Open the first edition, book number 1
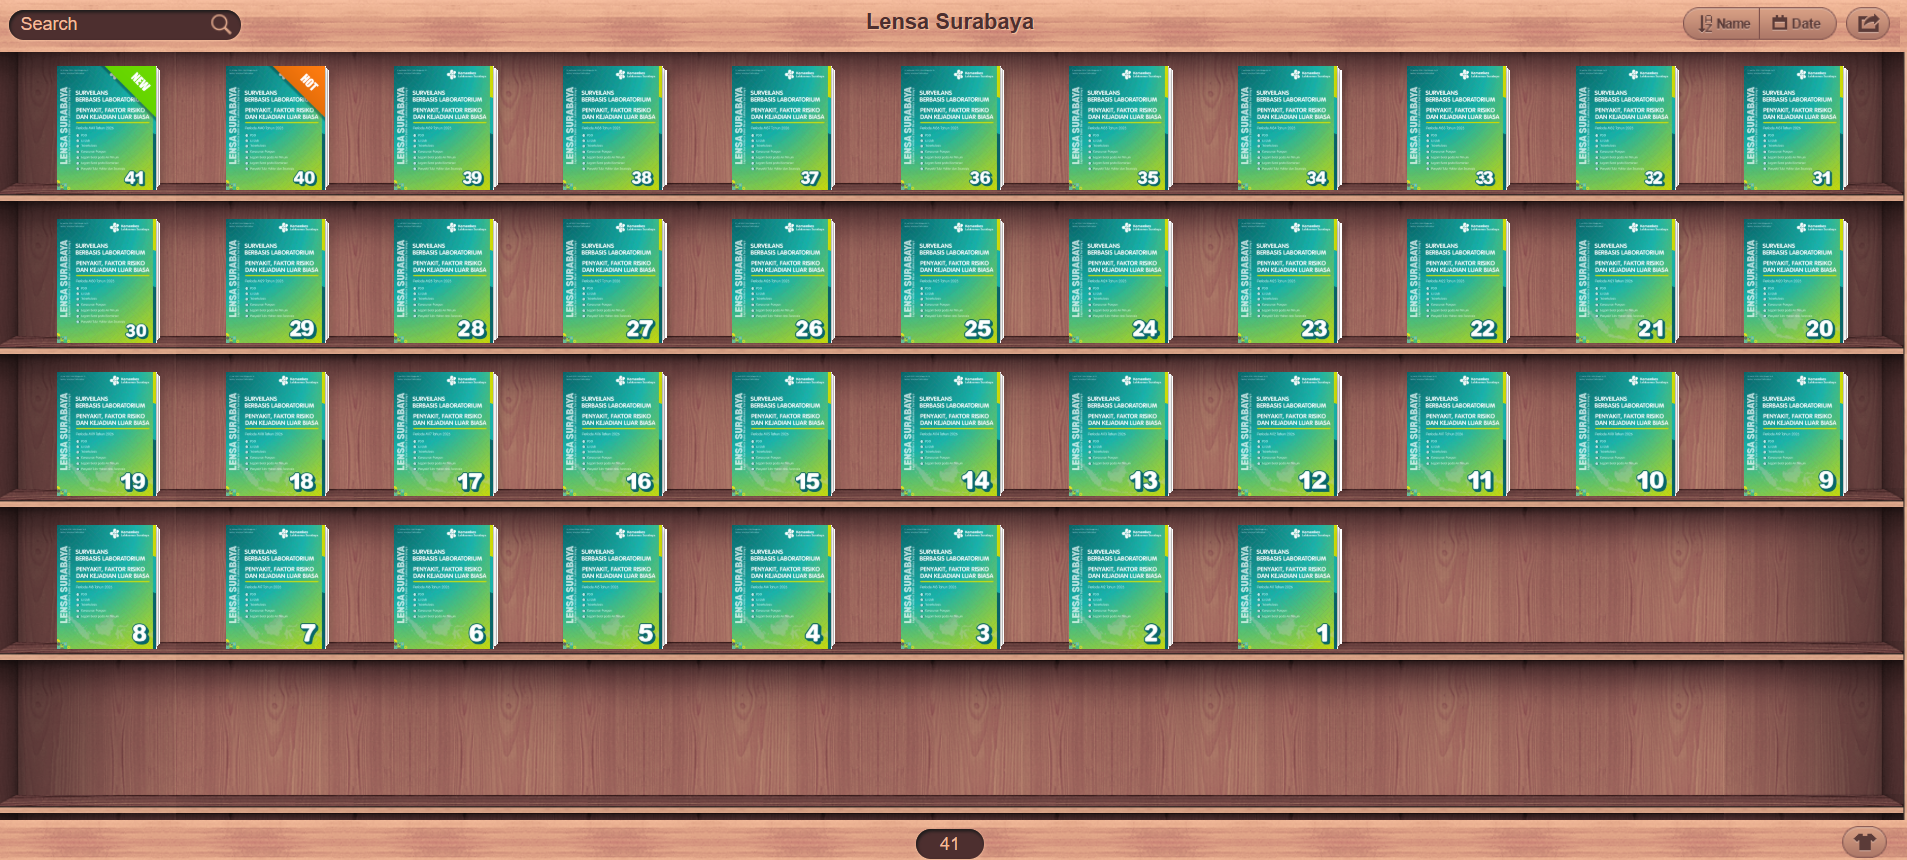The width and height of the screenshot is (1907, 860). pos(1289,587)
